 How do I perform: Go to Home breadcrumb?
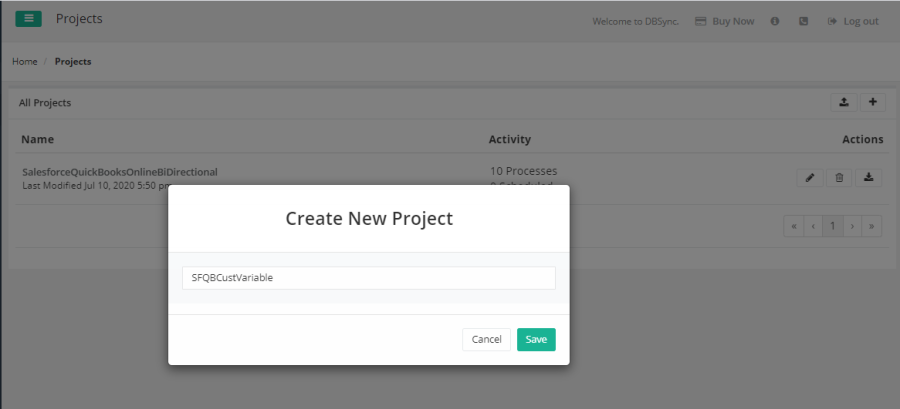coord(25,62)
